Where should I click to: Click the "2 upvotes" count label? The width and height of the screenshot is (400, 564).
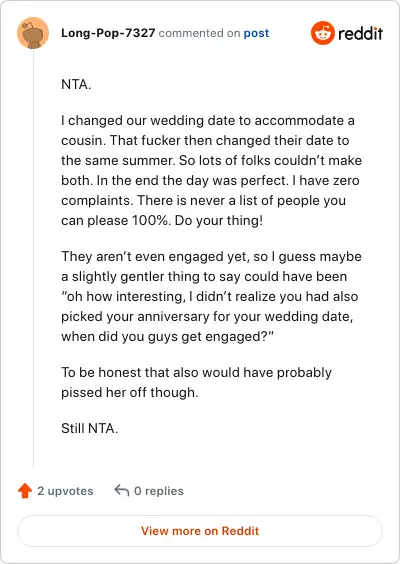[65, 491]
